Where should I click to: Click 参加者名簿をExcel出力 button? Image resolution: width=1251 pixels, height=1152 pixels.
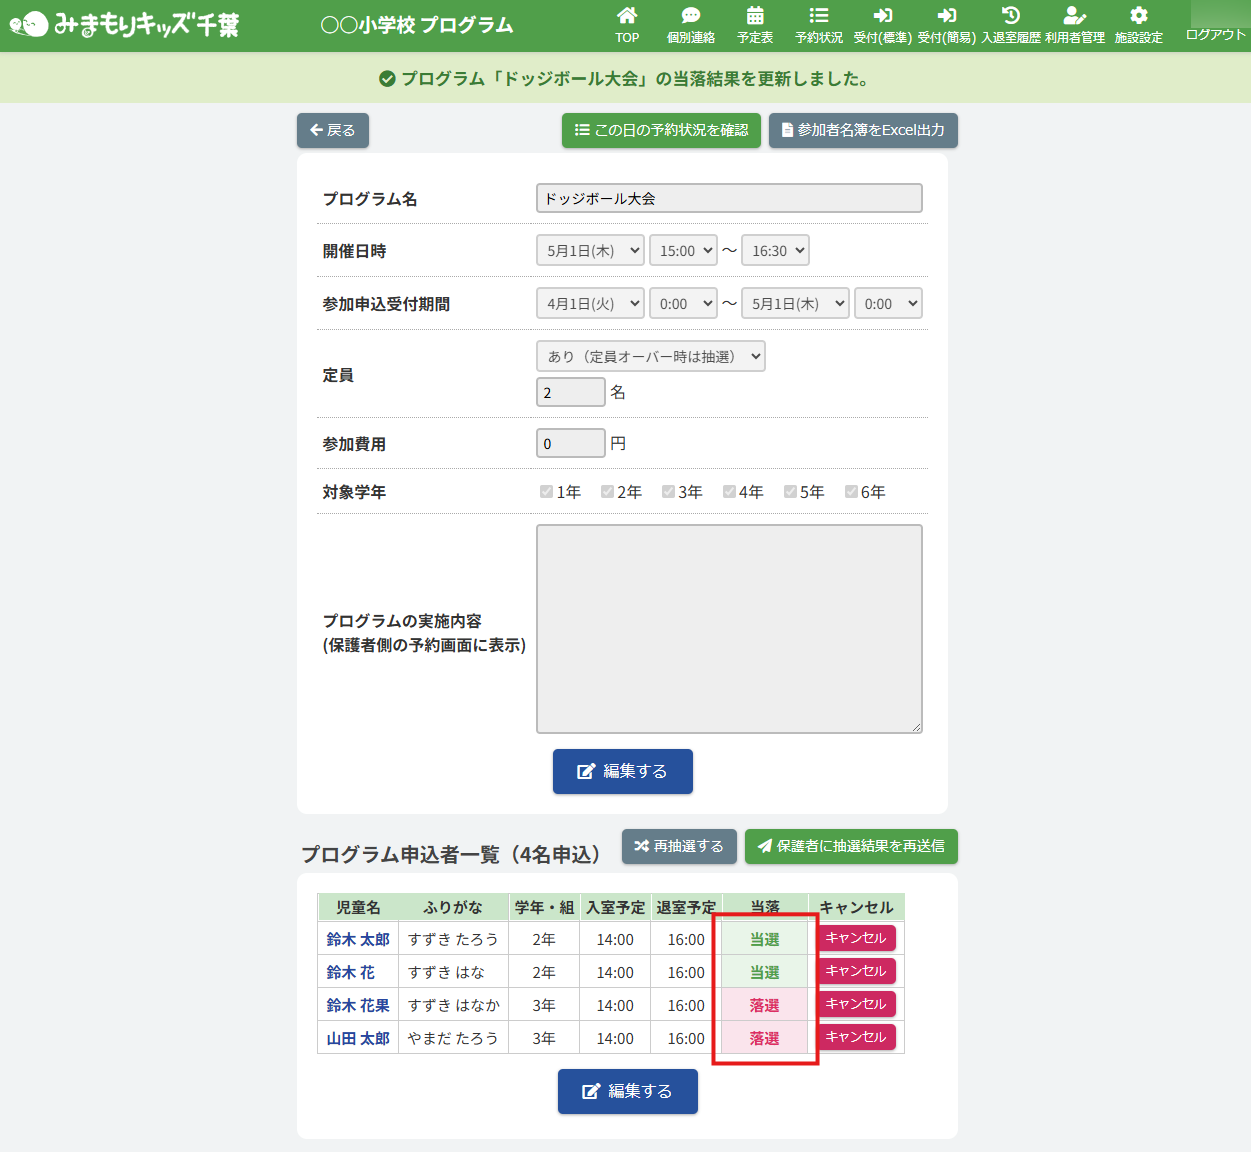863,130
